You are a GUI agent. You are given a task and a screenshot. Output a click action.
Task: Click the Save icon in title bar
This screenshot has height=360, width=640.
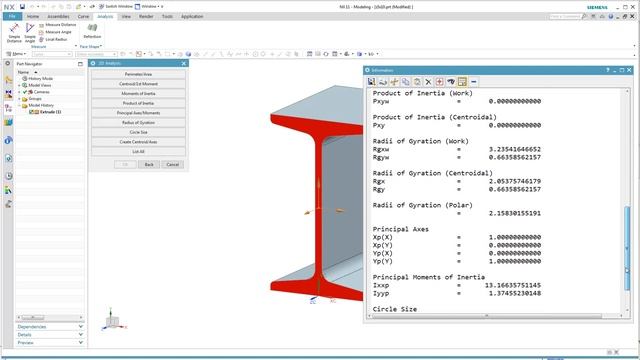(x=22, y=7)
